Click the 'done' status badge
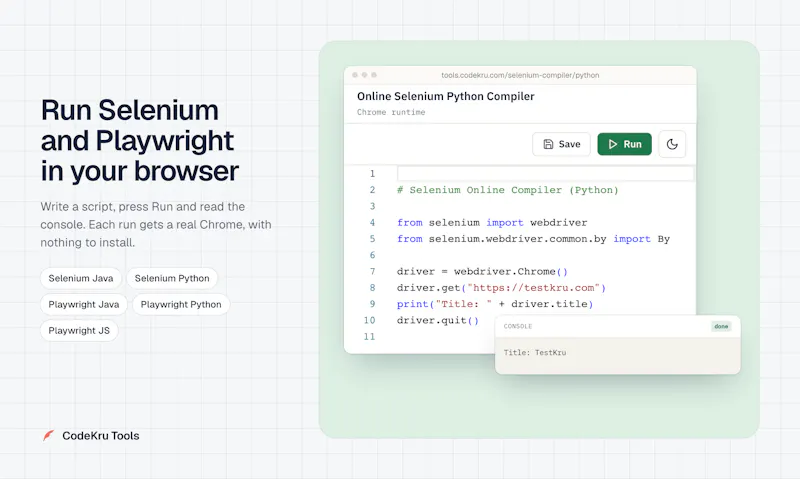Image resolution: width=800 pixels, height=479 pixels. (x=721, y=326)
